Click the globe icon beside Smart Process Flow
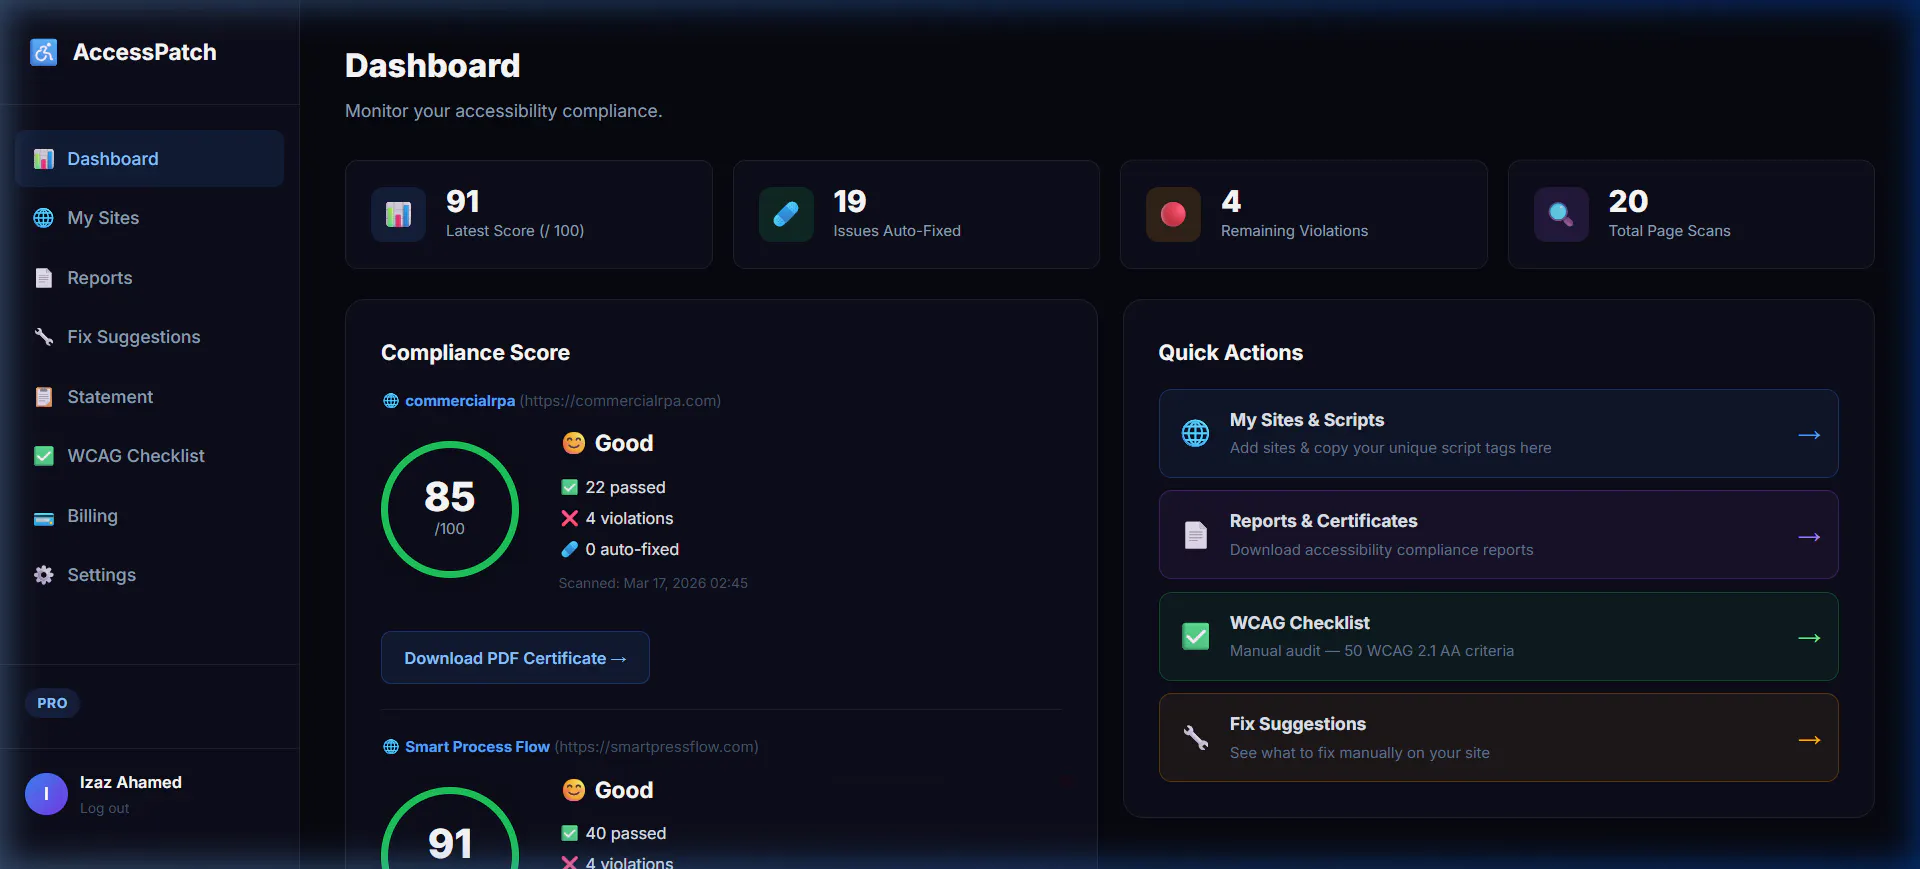Viewport: 1920px width, 869px height. (391, 747)
